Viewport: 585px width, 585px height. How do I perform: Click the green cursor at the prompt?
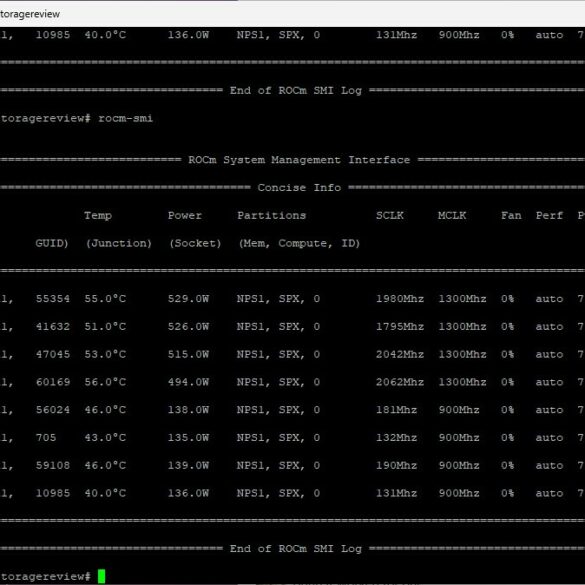pyautogui.click(x=101, y=576)
